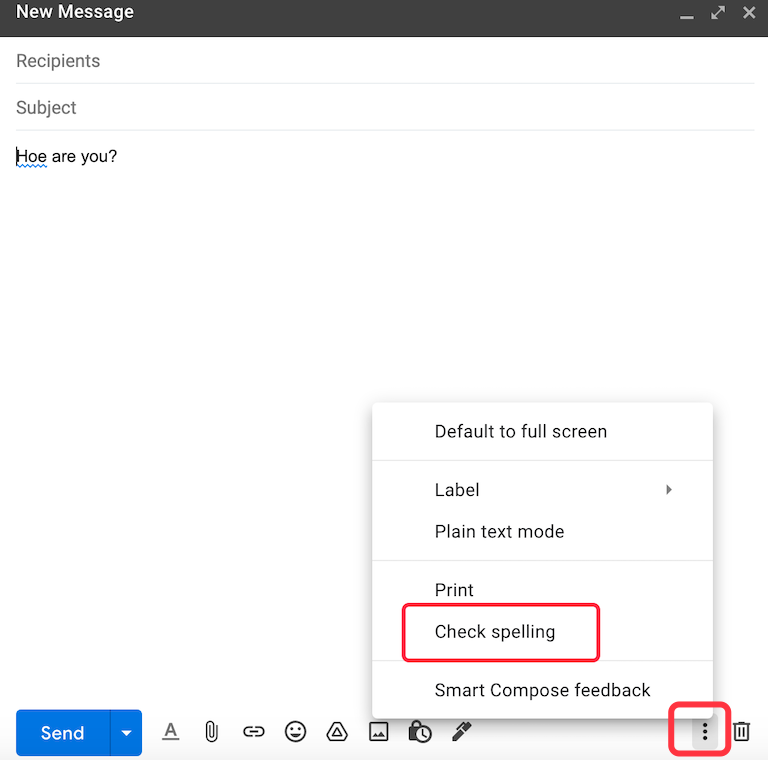Attach files with paperclip icon
The width and height of the screenshot is (768, 760).
pyautogui.click(x=212, y=732)
